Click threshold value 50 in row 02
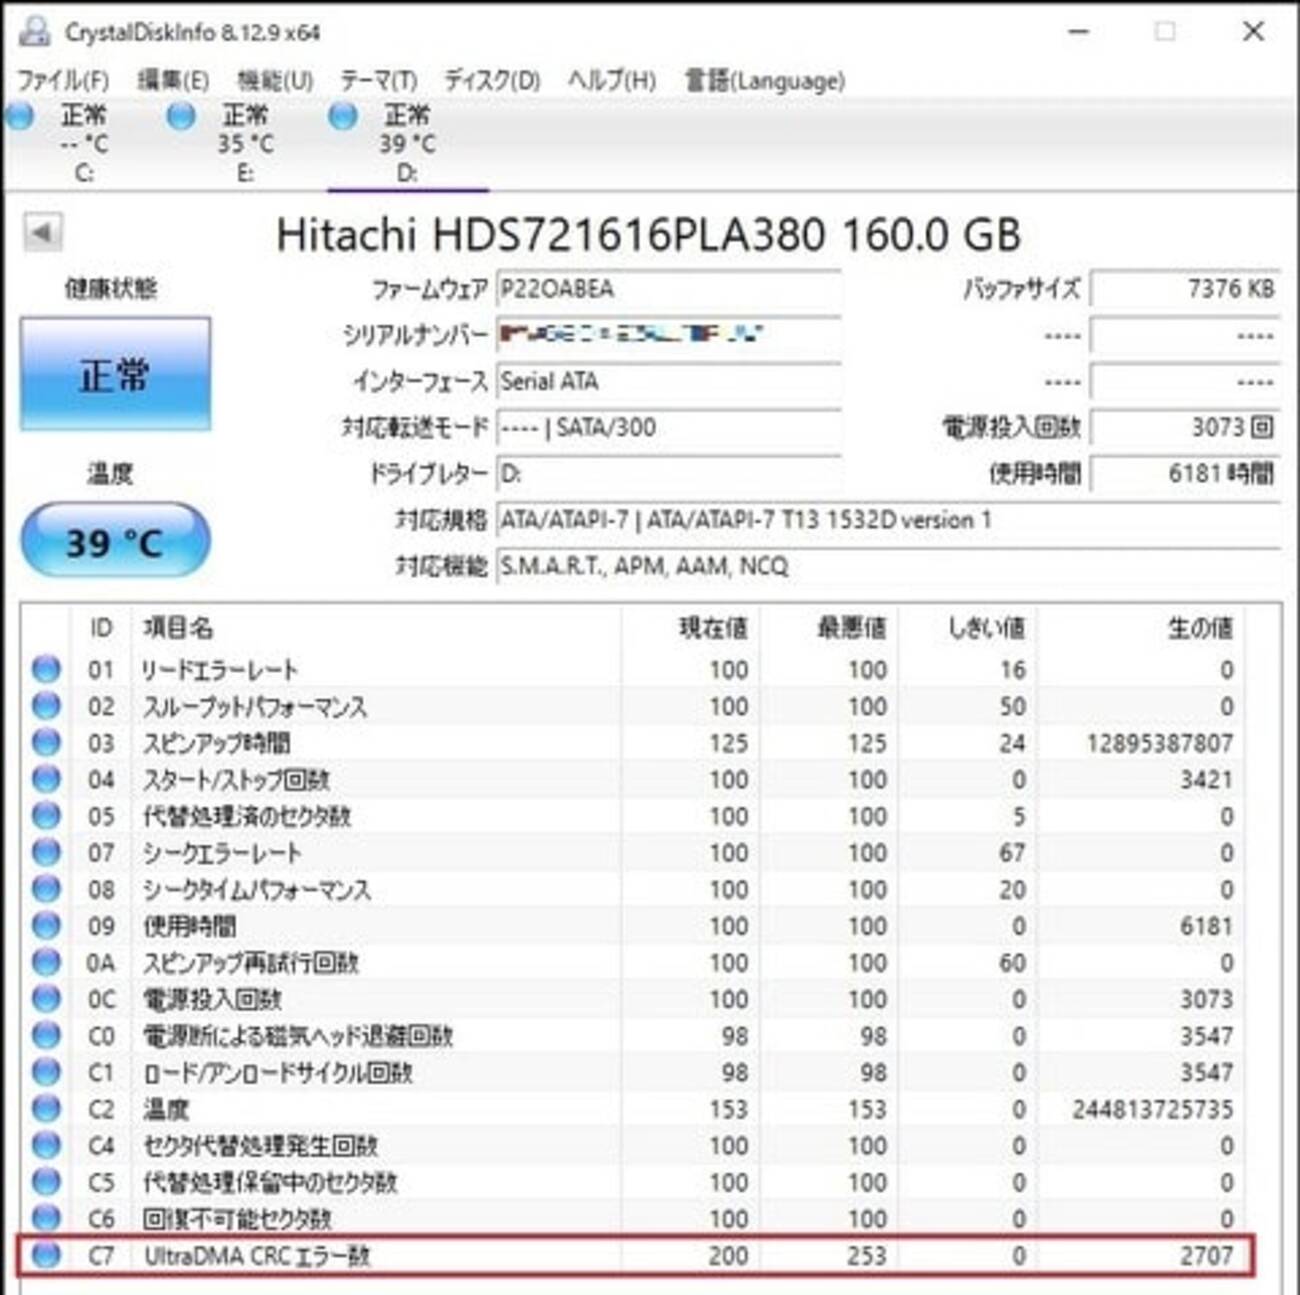Image resolution: width=1300 pixels, height=1295 pixels. (x=1012, y=707)
